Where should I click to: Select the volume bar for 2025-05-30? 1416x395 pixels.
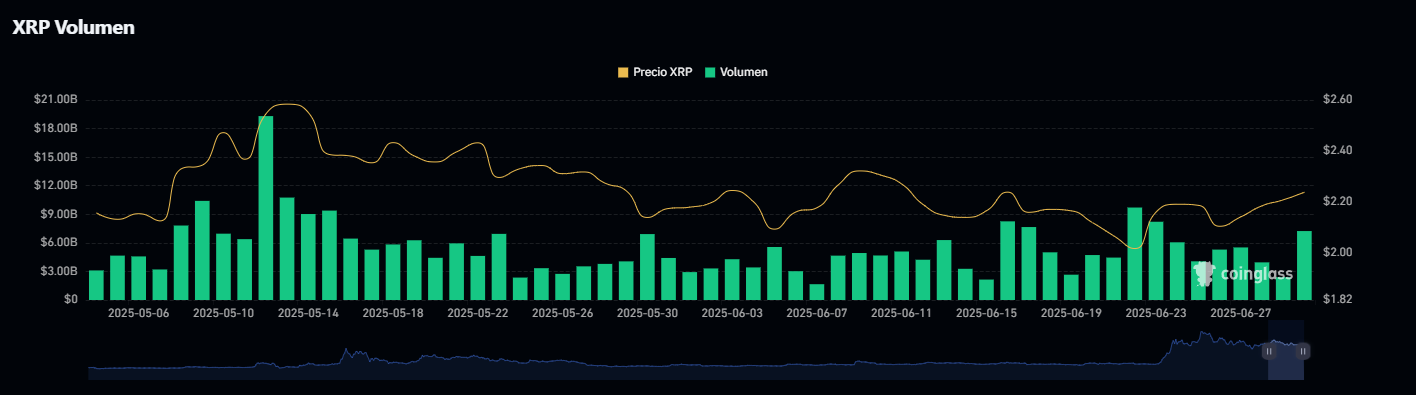coord(647,266)
